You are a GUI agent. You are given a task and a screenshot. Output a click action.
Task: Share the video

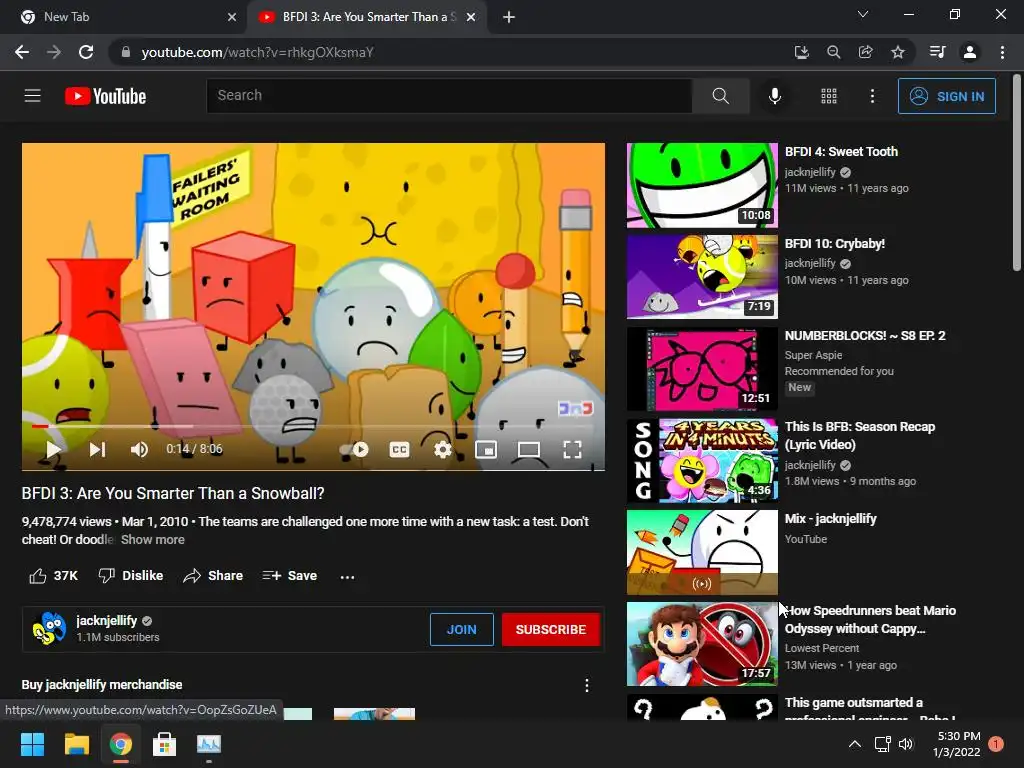(213, 575)
